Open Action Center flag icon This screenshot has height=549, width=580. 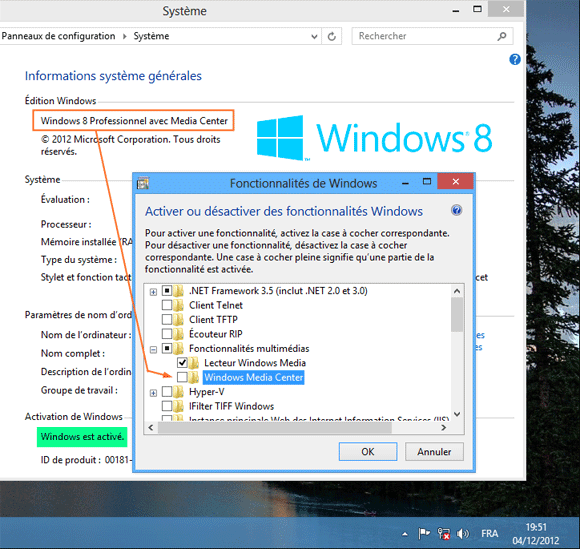click(424, 533)
